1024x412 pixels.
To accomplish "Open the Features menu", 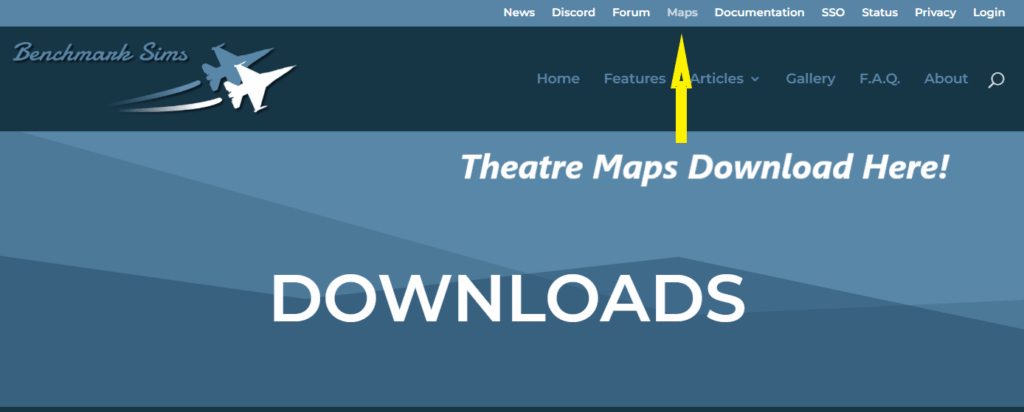I will pos(634,79).
